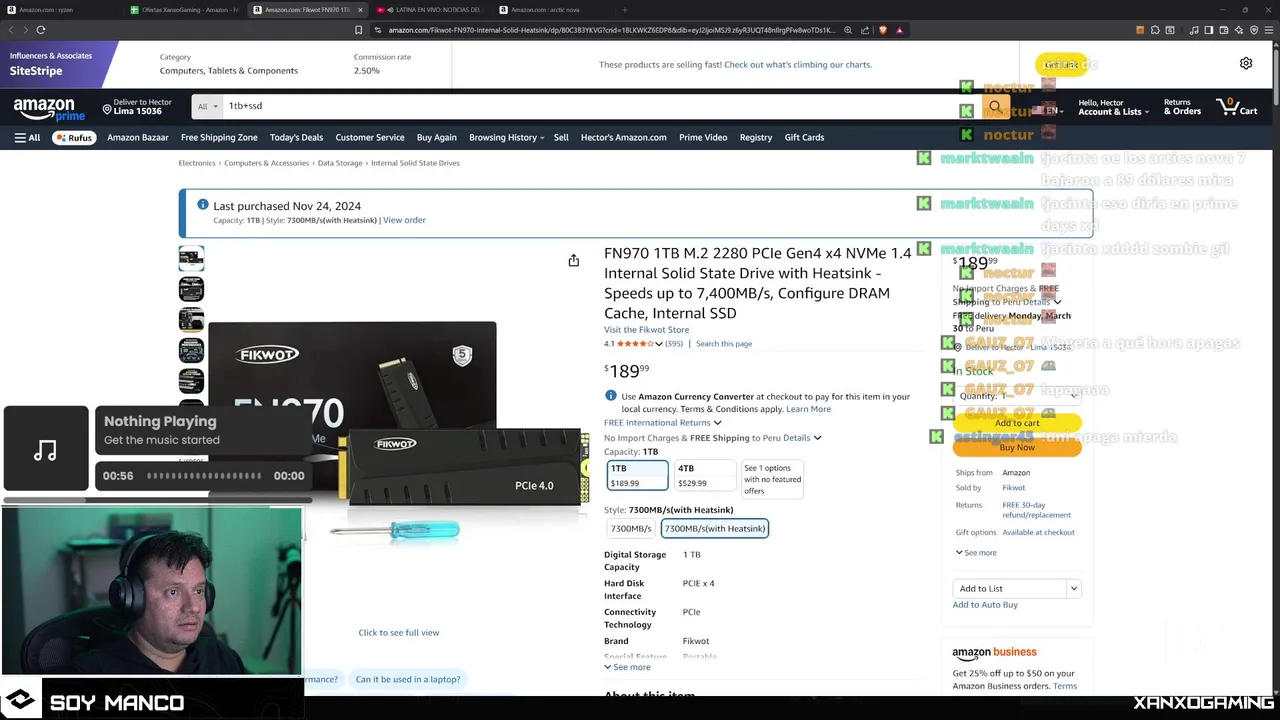The image size is (1280, 720).
Task: Open the All hamburger menu
Action: [27, 137]
